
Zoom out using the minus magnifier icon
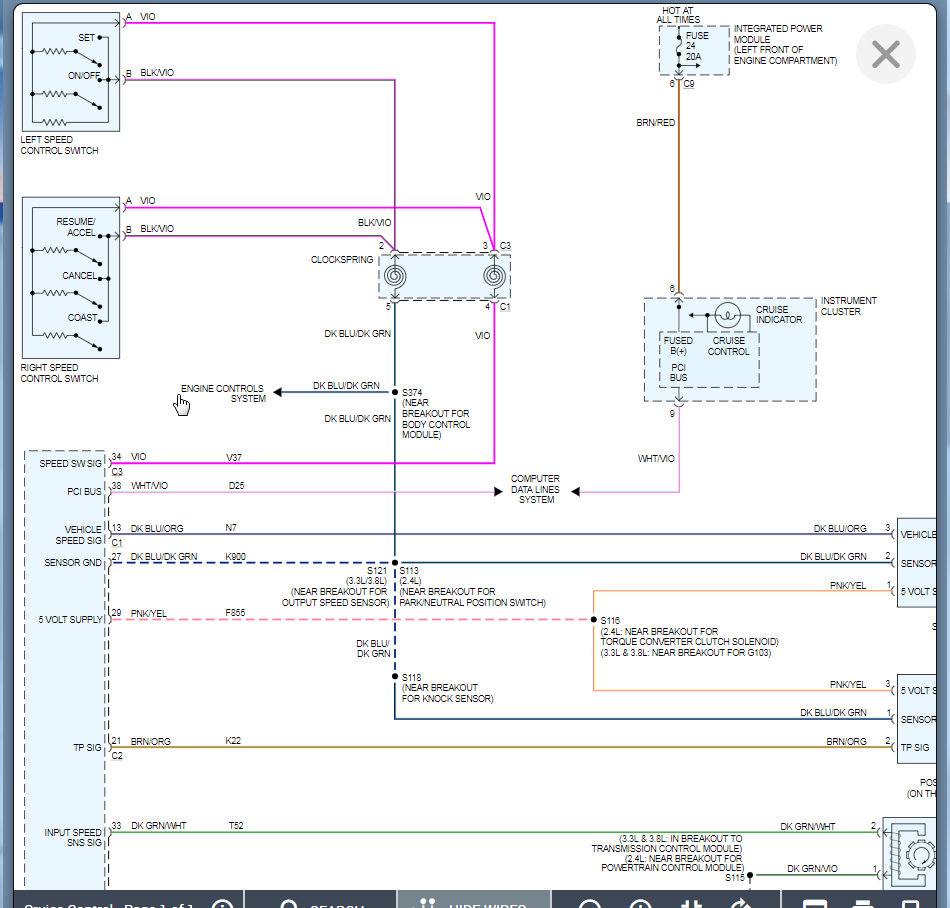(x=590, y=904)
